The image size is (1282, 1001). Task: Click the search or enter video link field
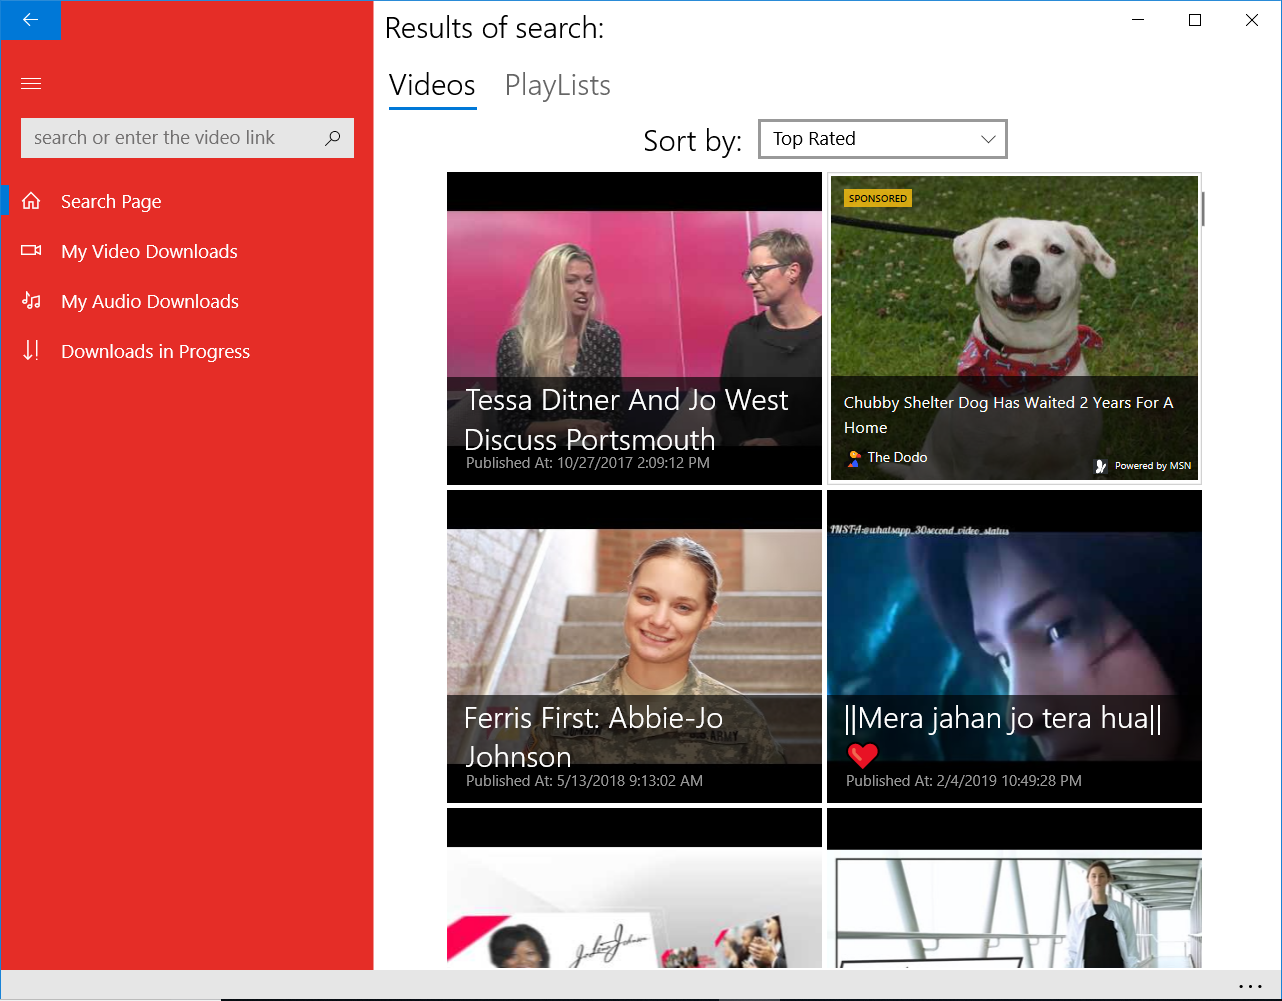(170, 137)
